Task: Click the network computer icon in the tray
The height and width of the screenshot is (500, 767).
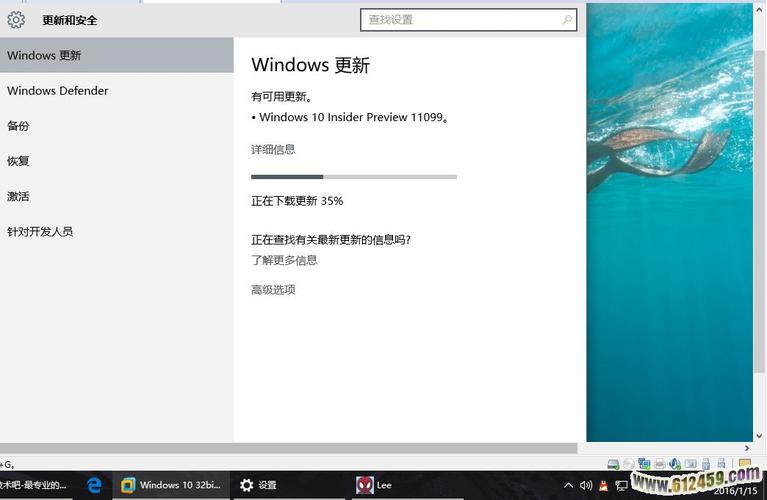Action: point(622,485)
